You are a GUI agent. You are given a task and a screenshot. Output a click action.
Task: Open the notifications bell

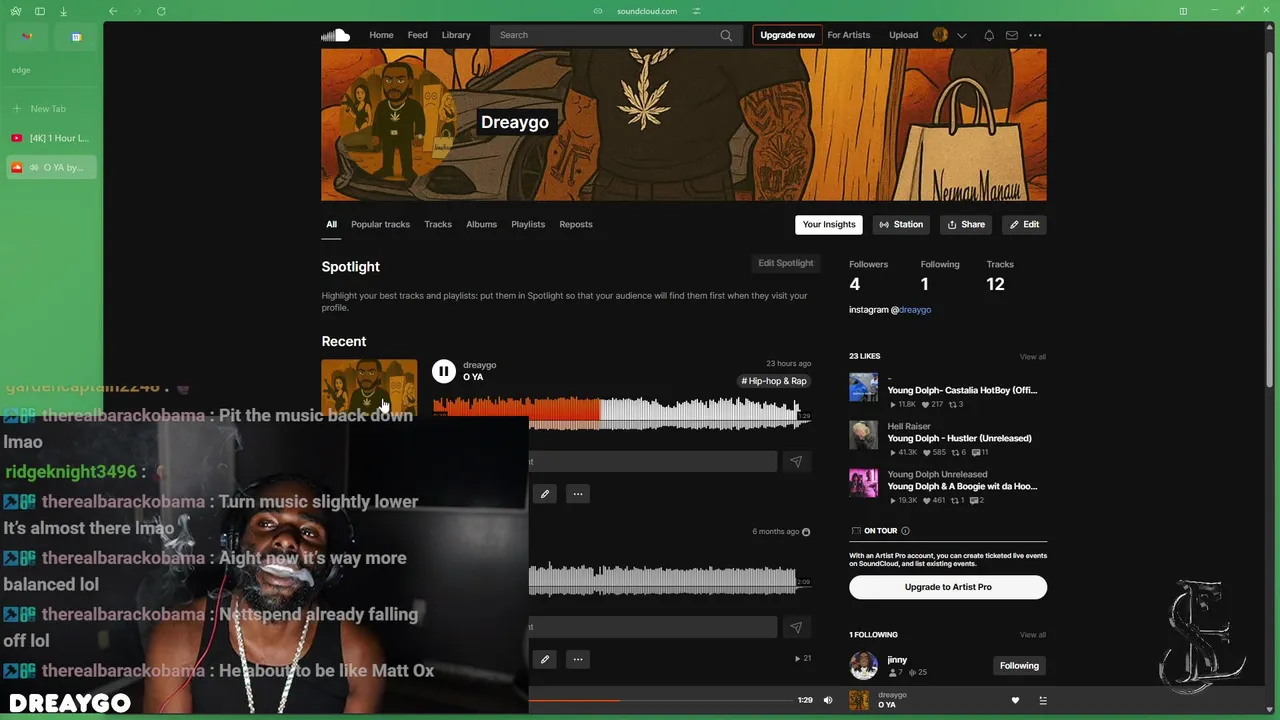pos(989,35)
